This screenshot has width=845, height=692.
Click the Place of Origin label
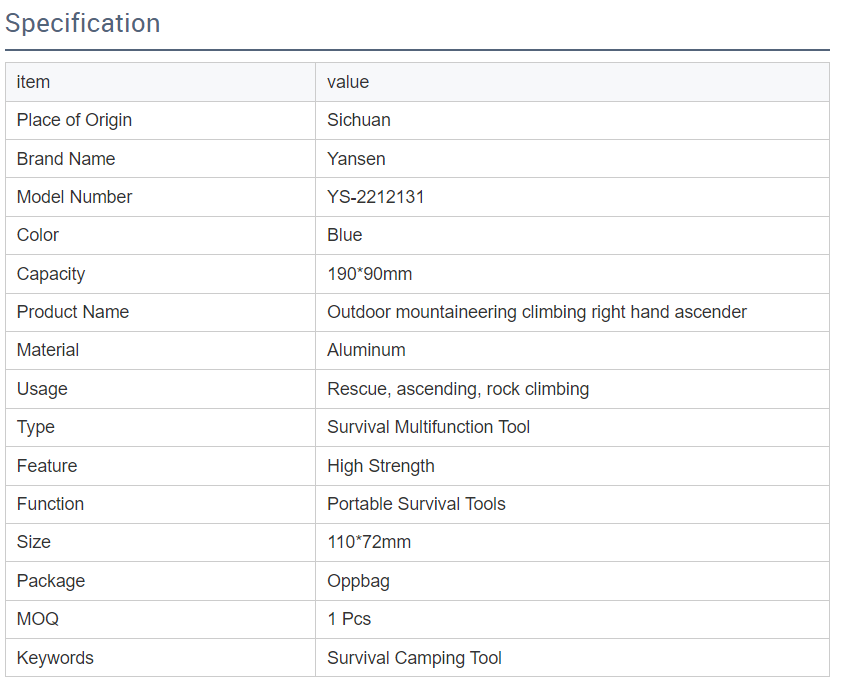coord(74,120)
